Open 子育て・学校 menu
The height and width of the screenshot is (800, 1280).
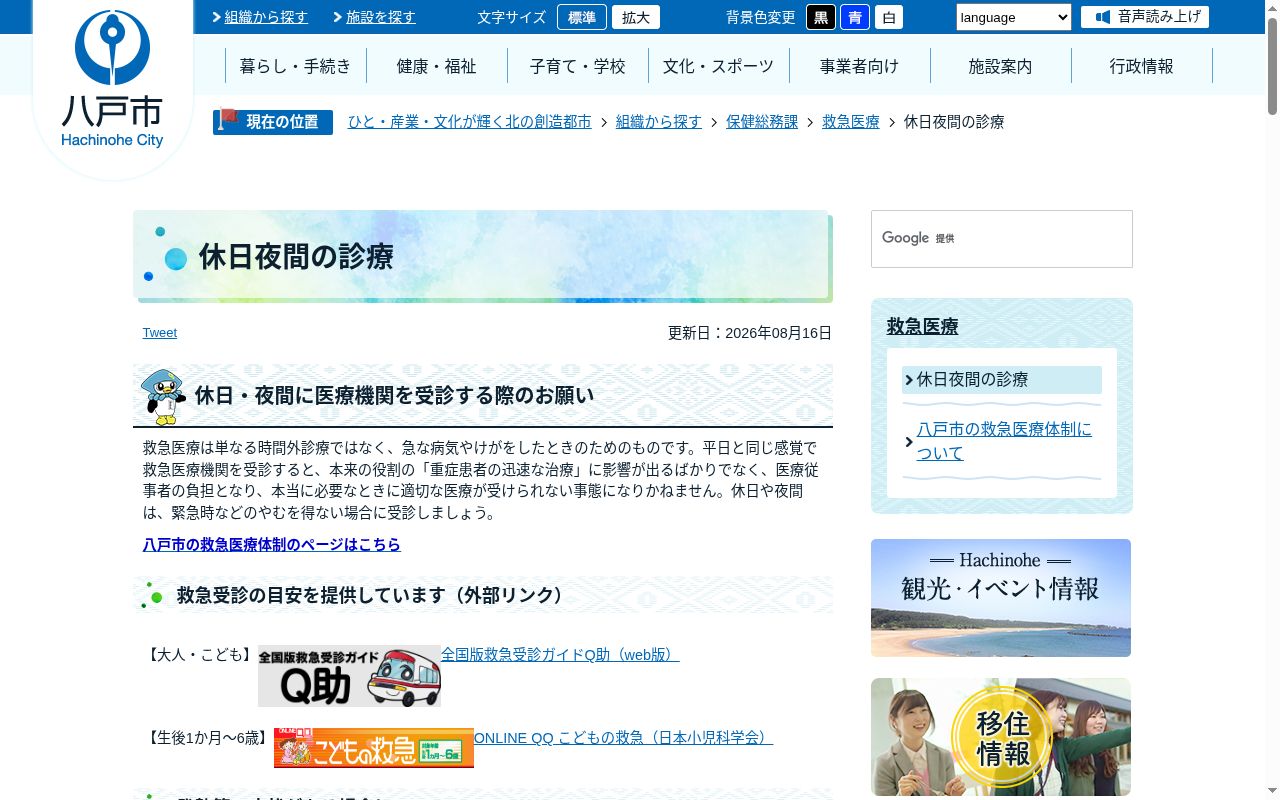click(x=577, y=66)
